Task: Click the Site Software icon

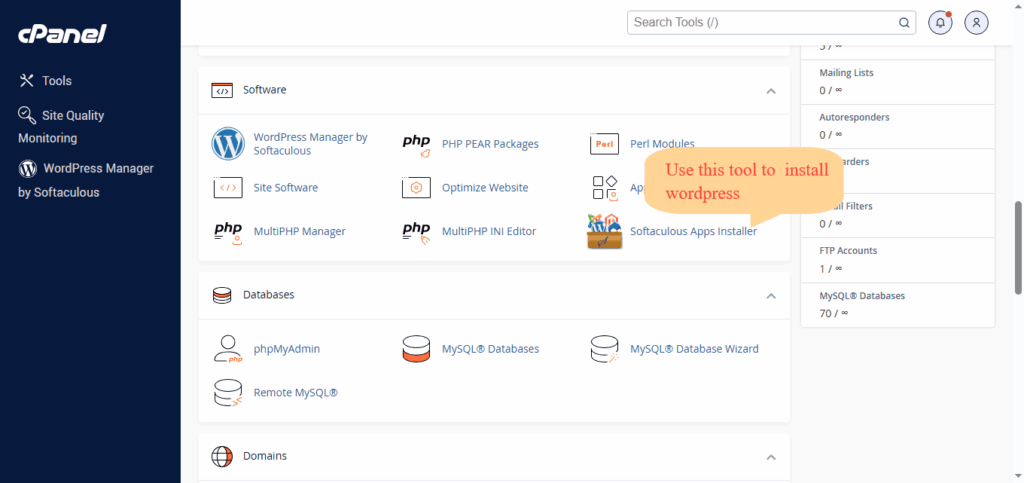Action: [x=228, y=187]
